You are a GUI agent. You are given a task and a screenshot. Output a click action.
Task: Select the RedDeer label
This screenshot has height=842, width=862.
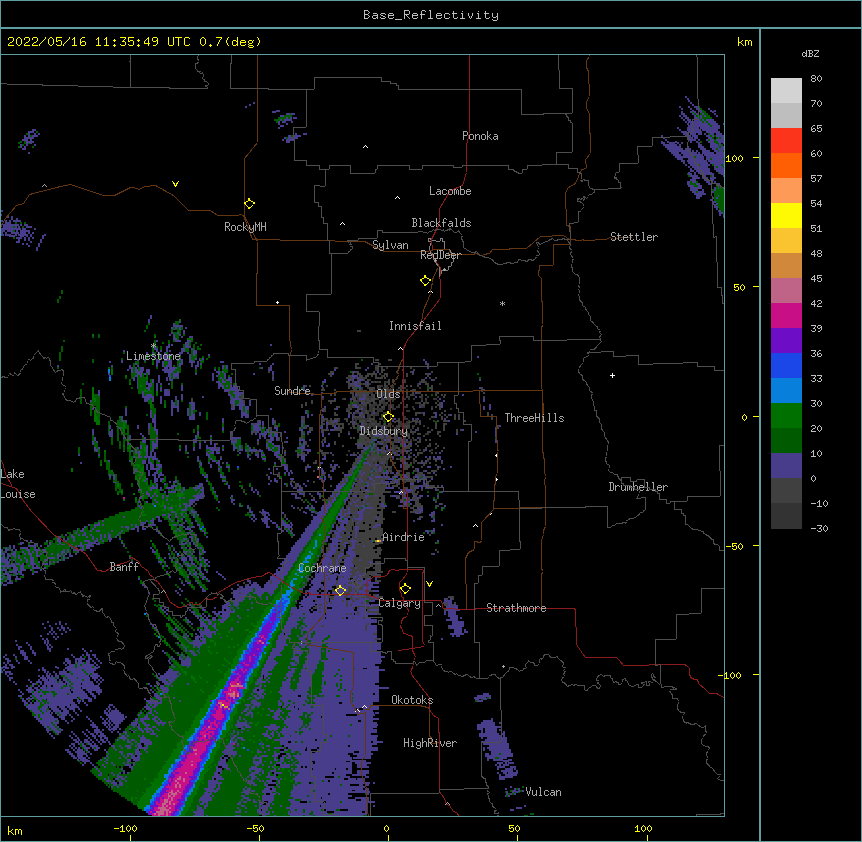click(x=440, y=255)
